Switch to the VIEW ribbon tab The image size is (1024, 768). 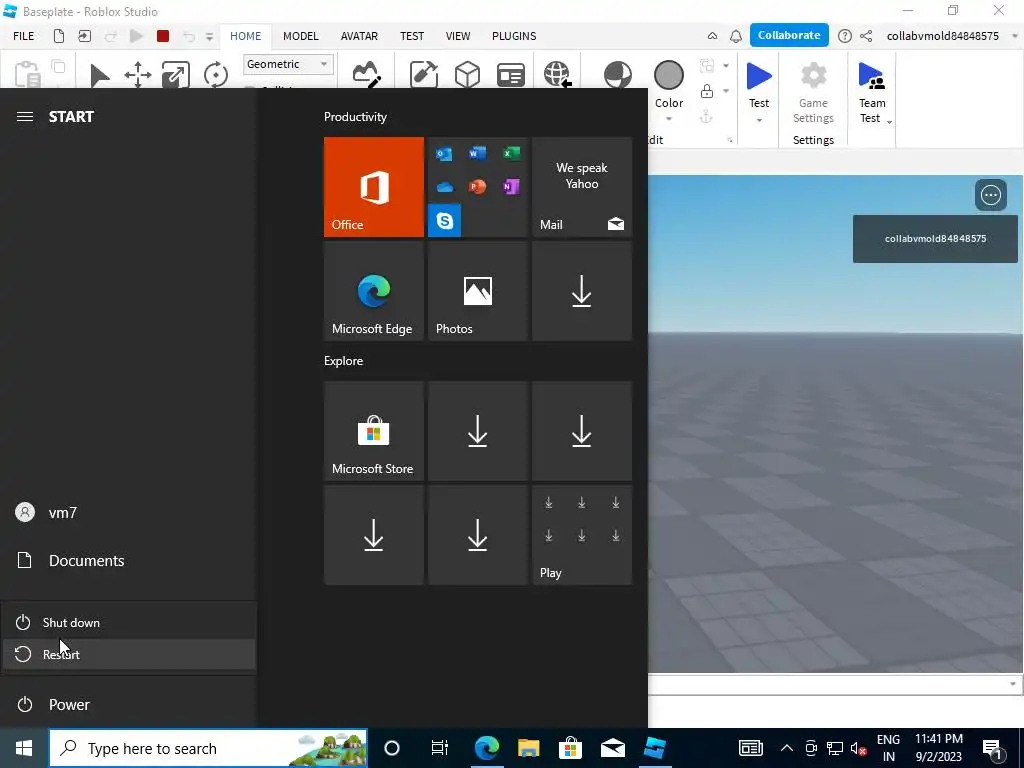point(458,36)
